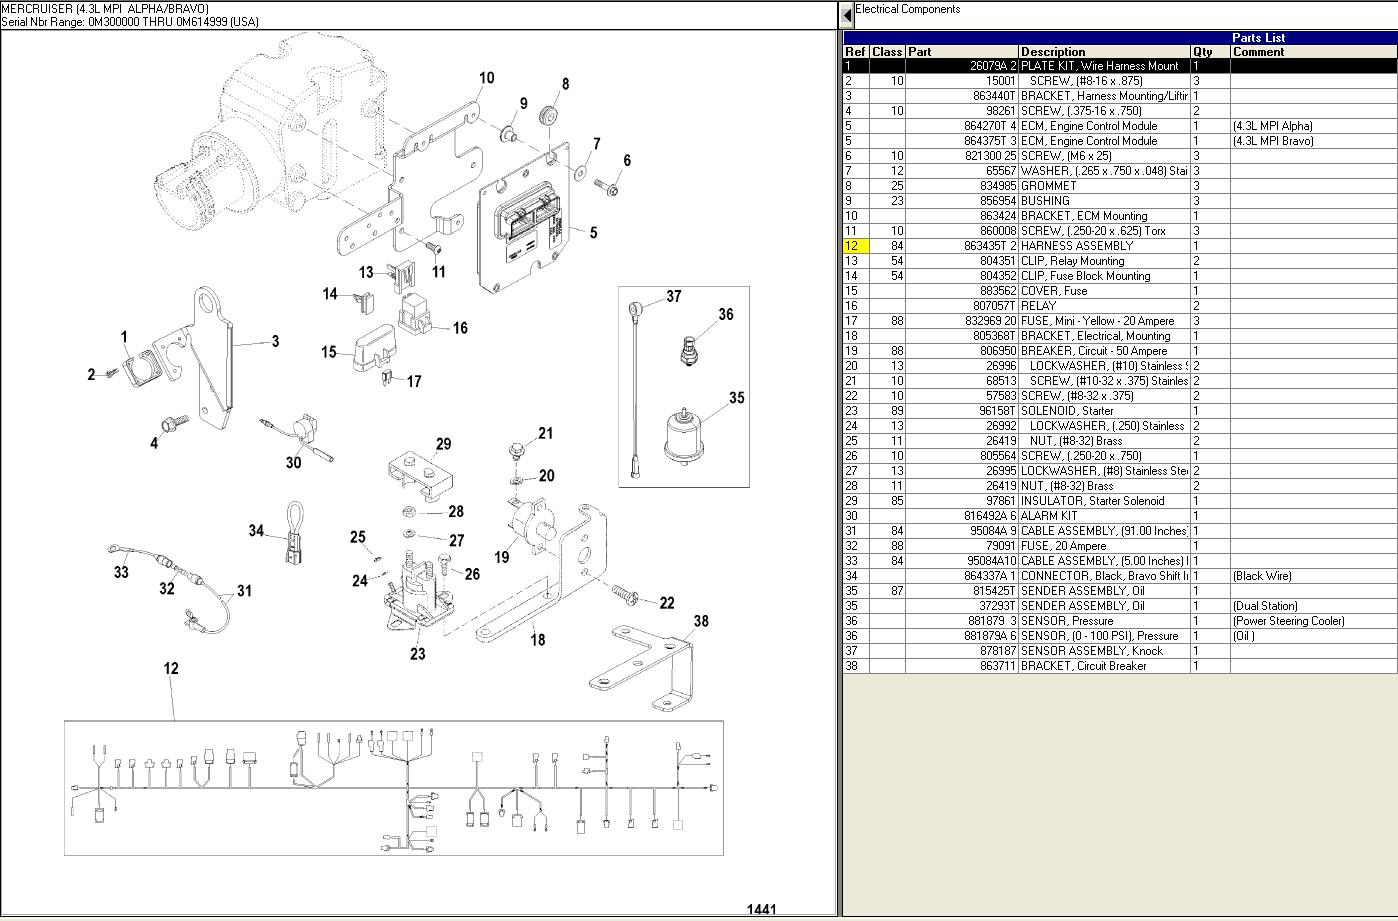Click callout number 3 harness mounting bracket
The image size is (1398, 921).
pos(275,341)
